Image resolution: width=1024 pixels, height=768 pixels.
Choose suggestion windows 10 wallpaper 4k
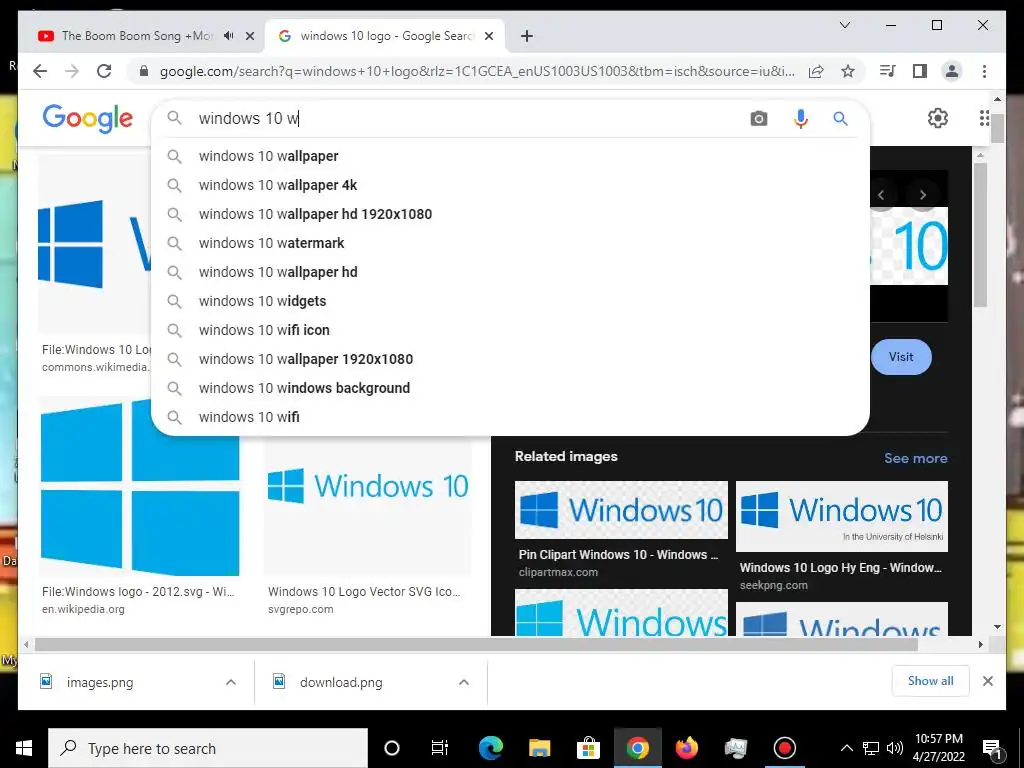[x=509, y=185]
